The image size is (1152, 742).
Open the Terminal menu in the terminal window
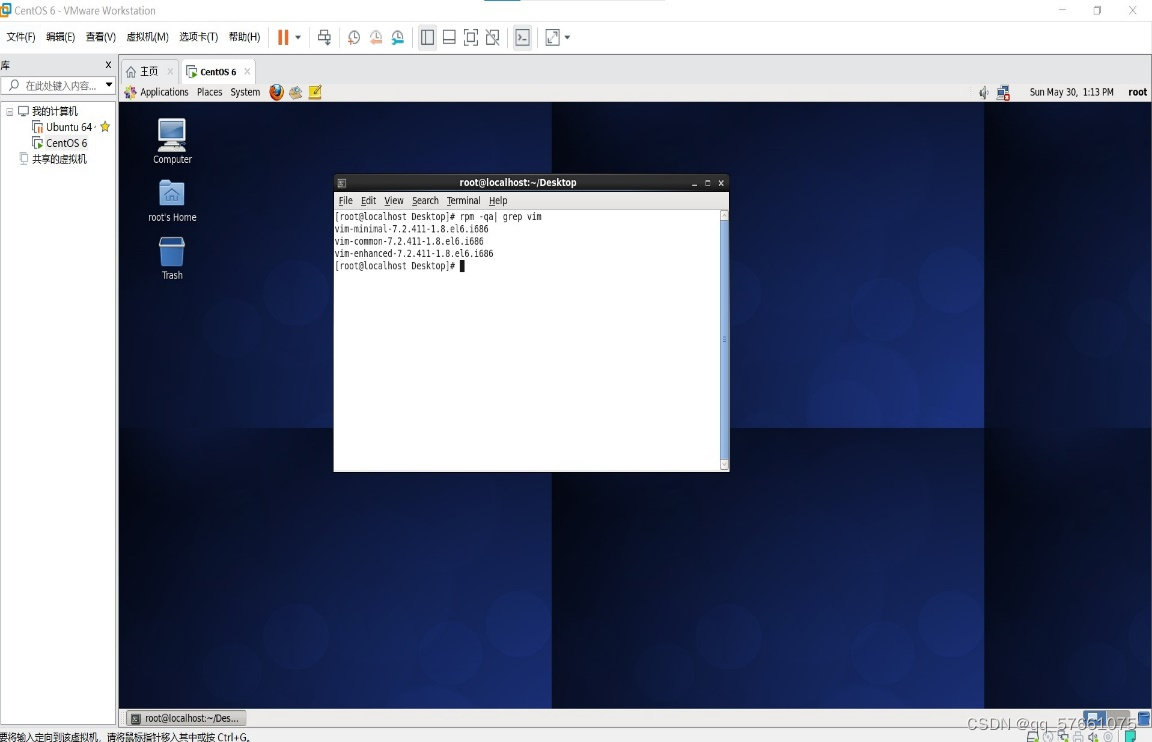[x=463, y=200]
